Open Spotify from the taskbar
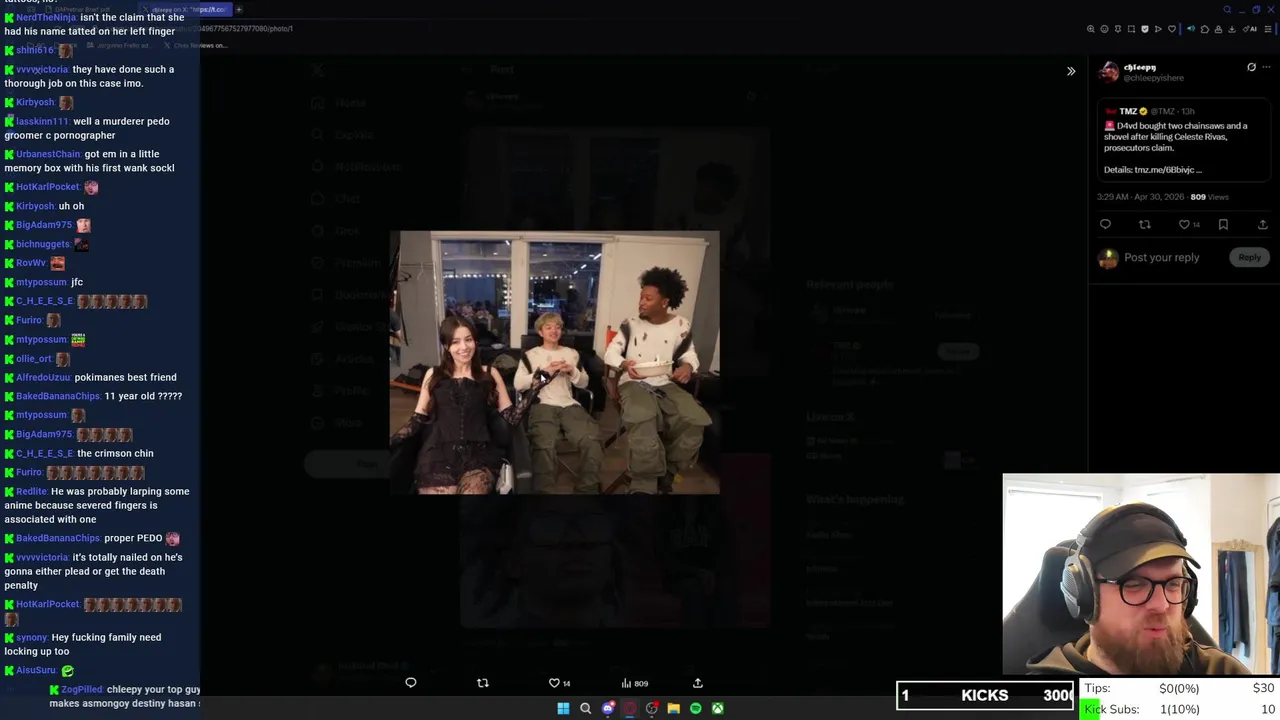Screen dimensions: 1280x720 pos(696,708)
